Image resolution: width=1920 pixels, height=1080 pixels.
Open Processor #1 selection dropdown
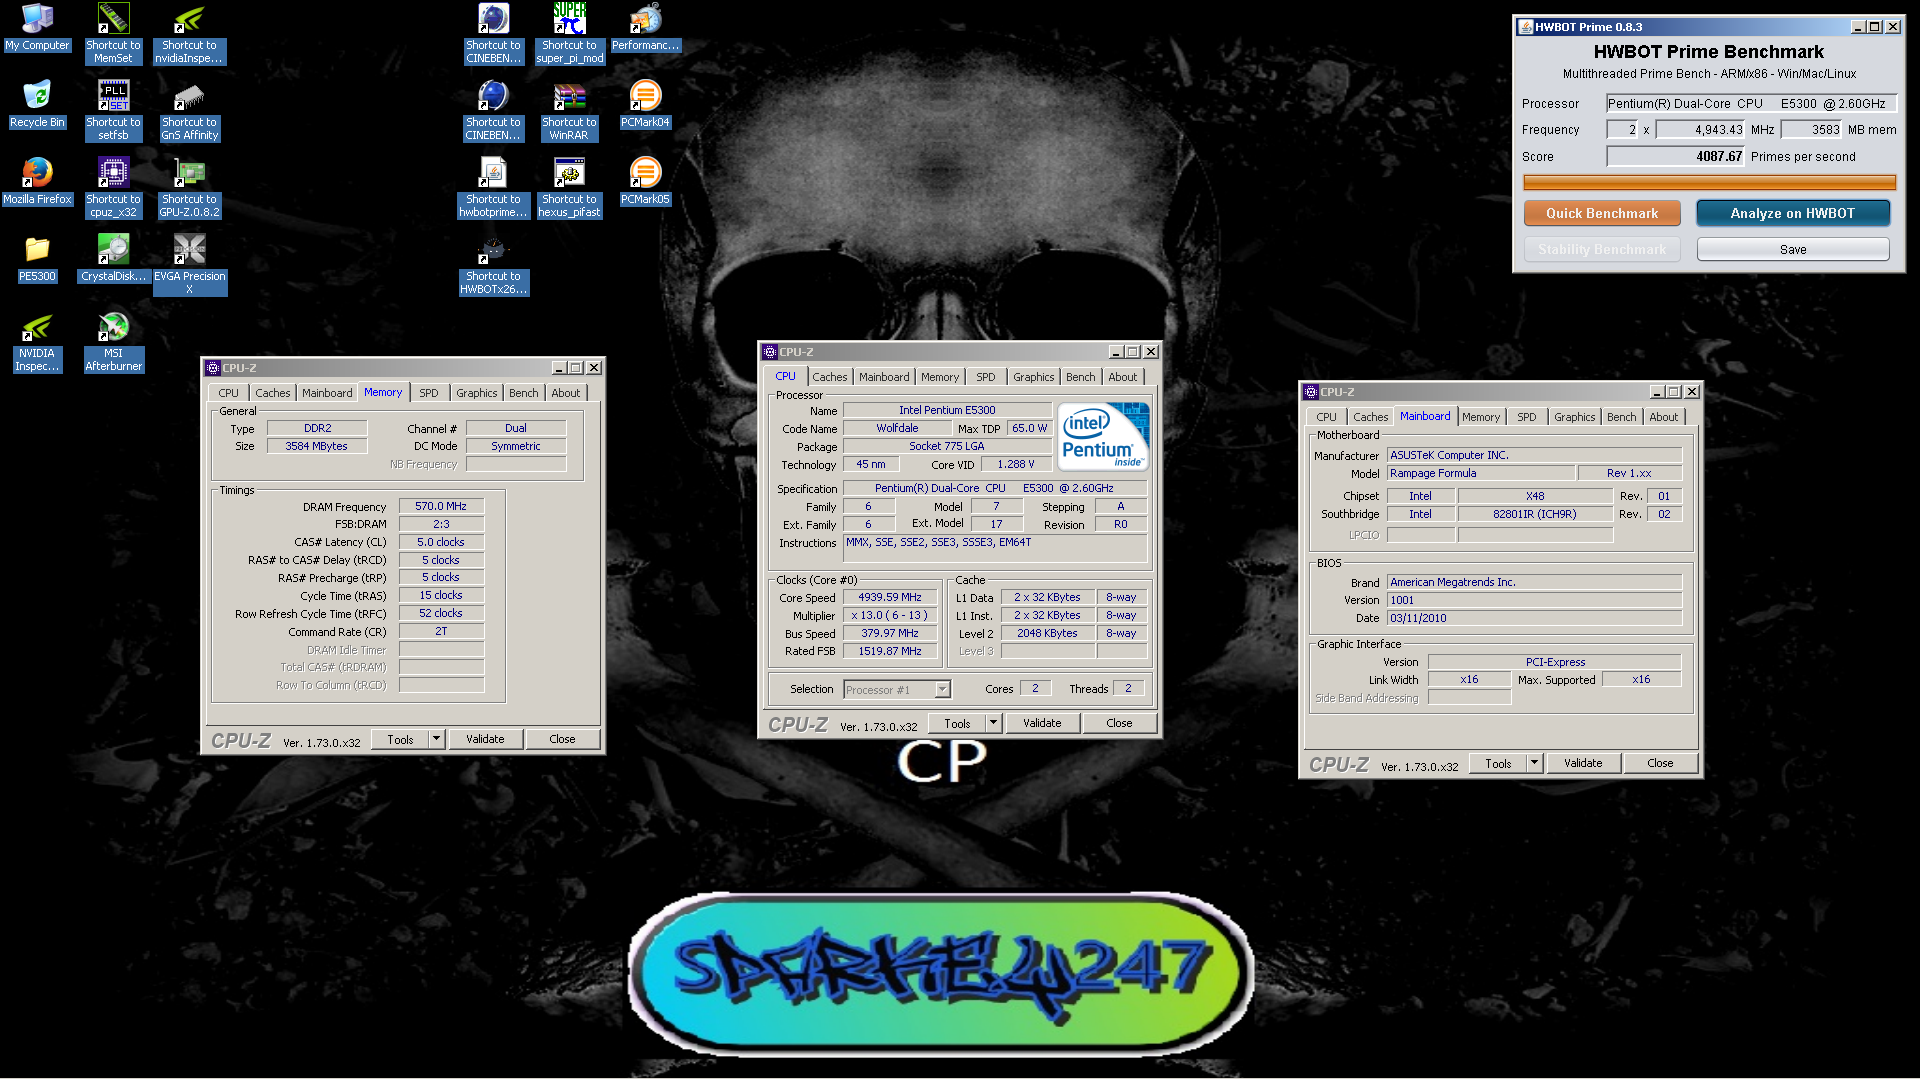pos(897,689)
